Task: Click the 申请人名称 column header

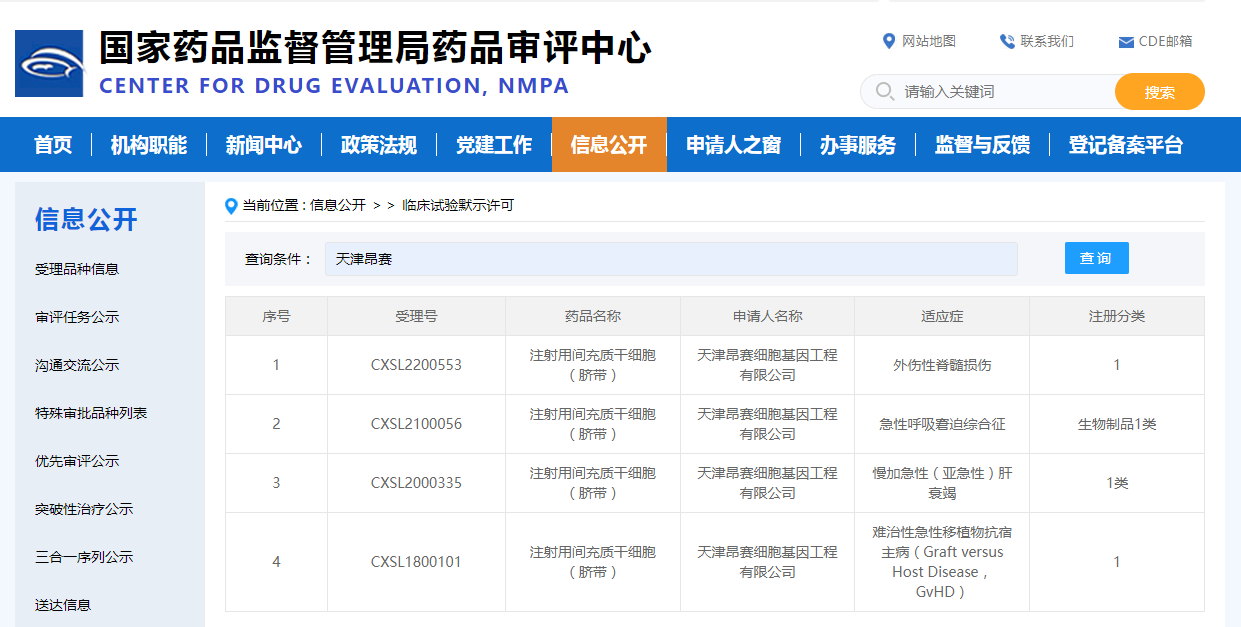Action: coord(767,316)
